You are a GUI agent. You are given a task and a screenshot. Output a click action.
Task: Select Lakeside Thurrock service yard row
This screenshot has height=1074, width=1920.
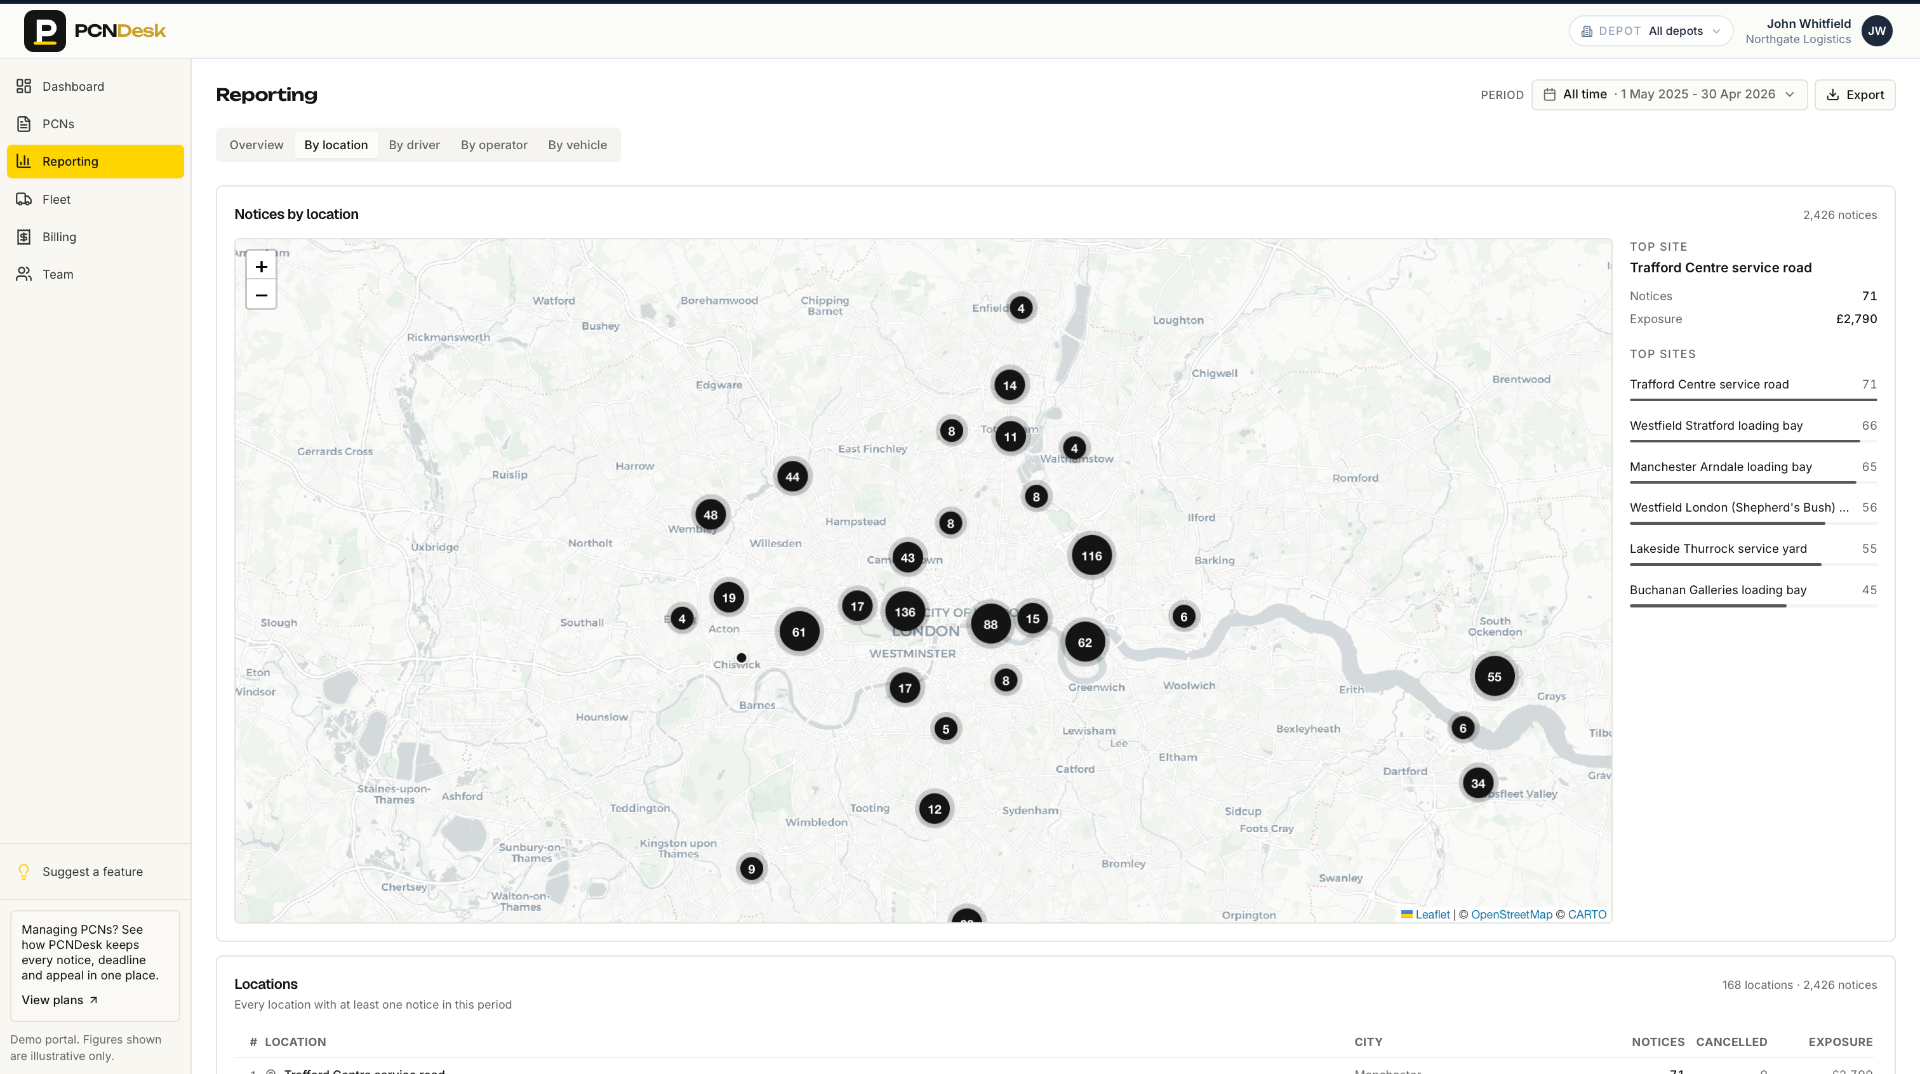click(x=1753, y=552)
